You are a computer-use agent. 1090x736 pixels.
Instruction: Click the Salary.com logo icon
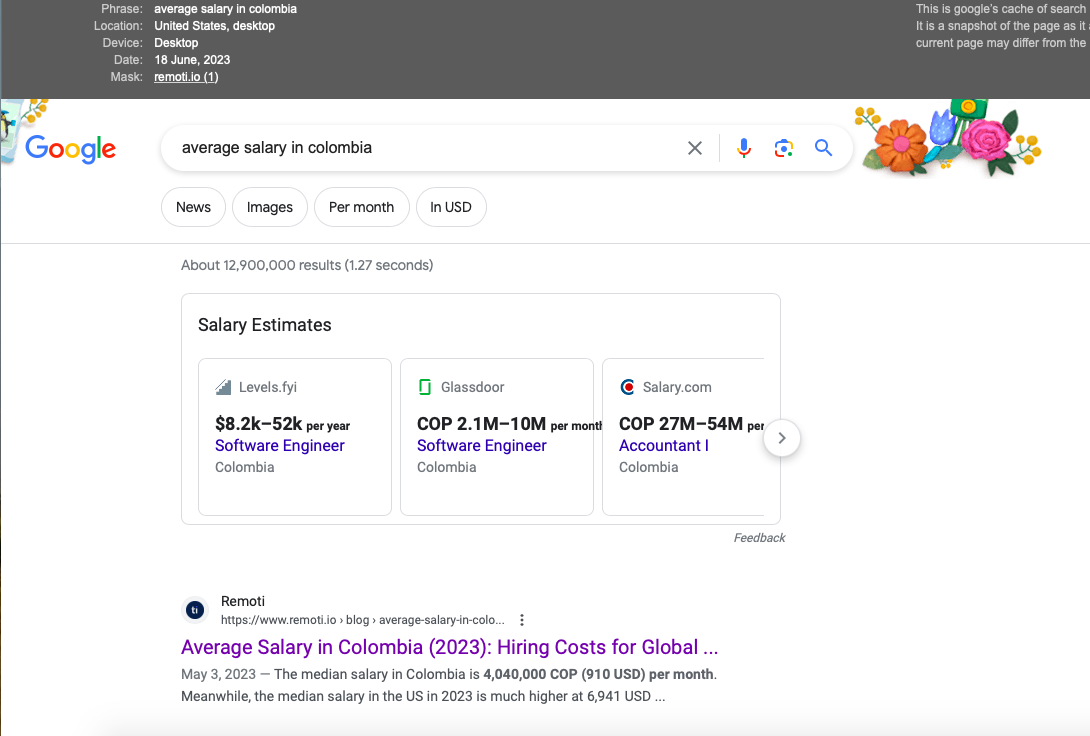point(627,387)
